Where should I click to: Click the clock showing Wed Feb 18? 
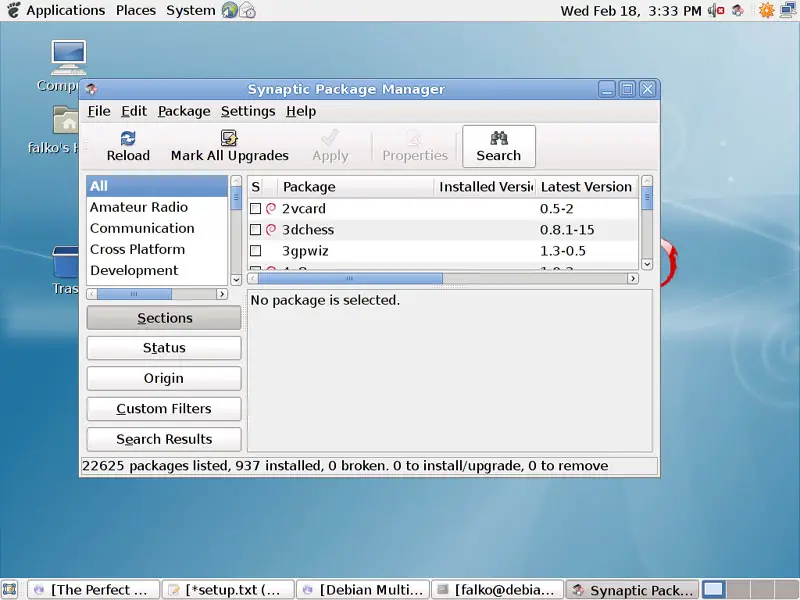(631, 10)
